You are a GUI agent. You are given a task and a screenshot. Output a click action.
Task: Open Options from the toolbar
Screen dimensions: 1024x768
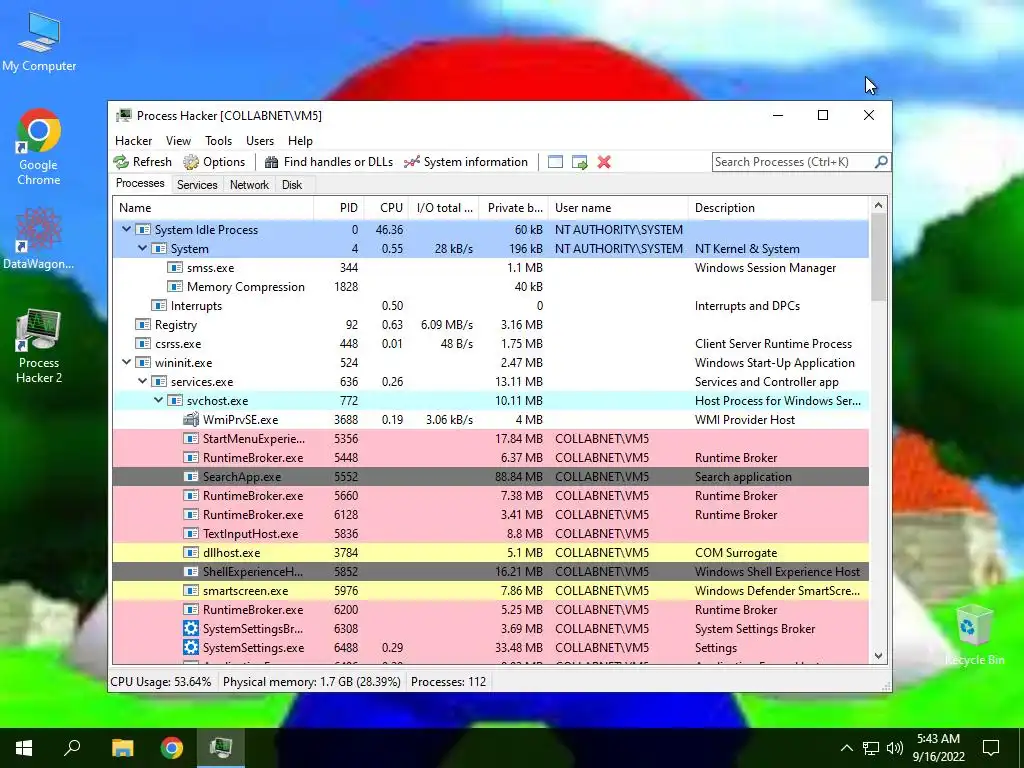[214, 162]
